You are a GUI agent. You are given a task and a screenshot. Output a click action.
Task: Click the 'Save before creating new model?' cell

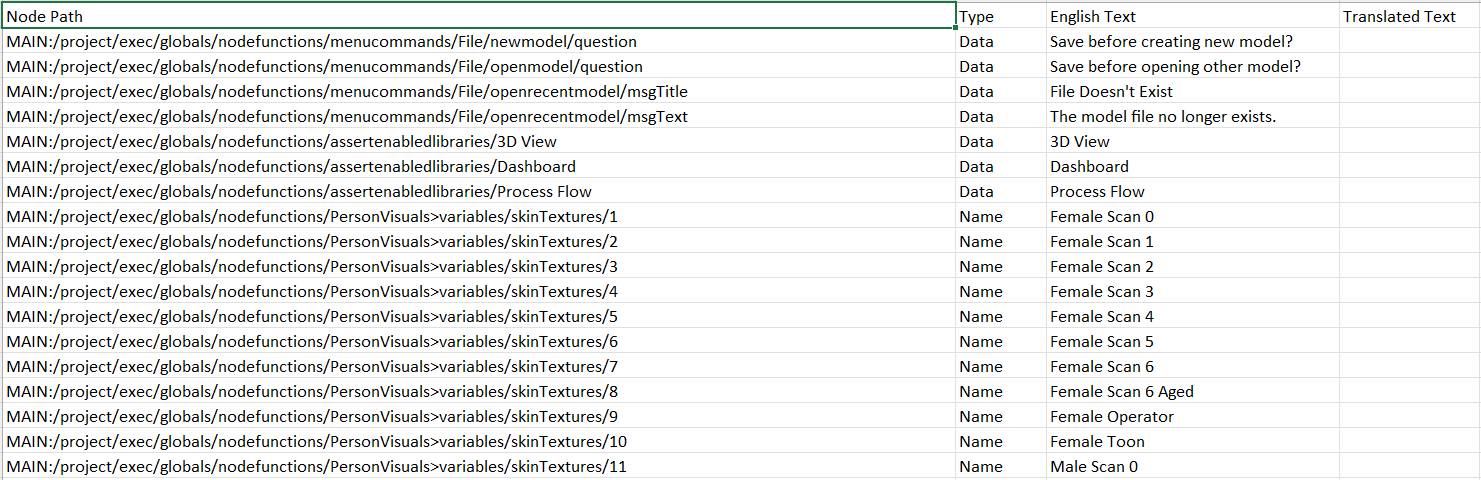[x=1193, y=41]
